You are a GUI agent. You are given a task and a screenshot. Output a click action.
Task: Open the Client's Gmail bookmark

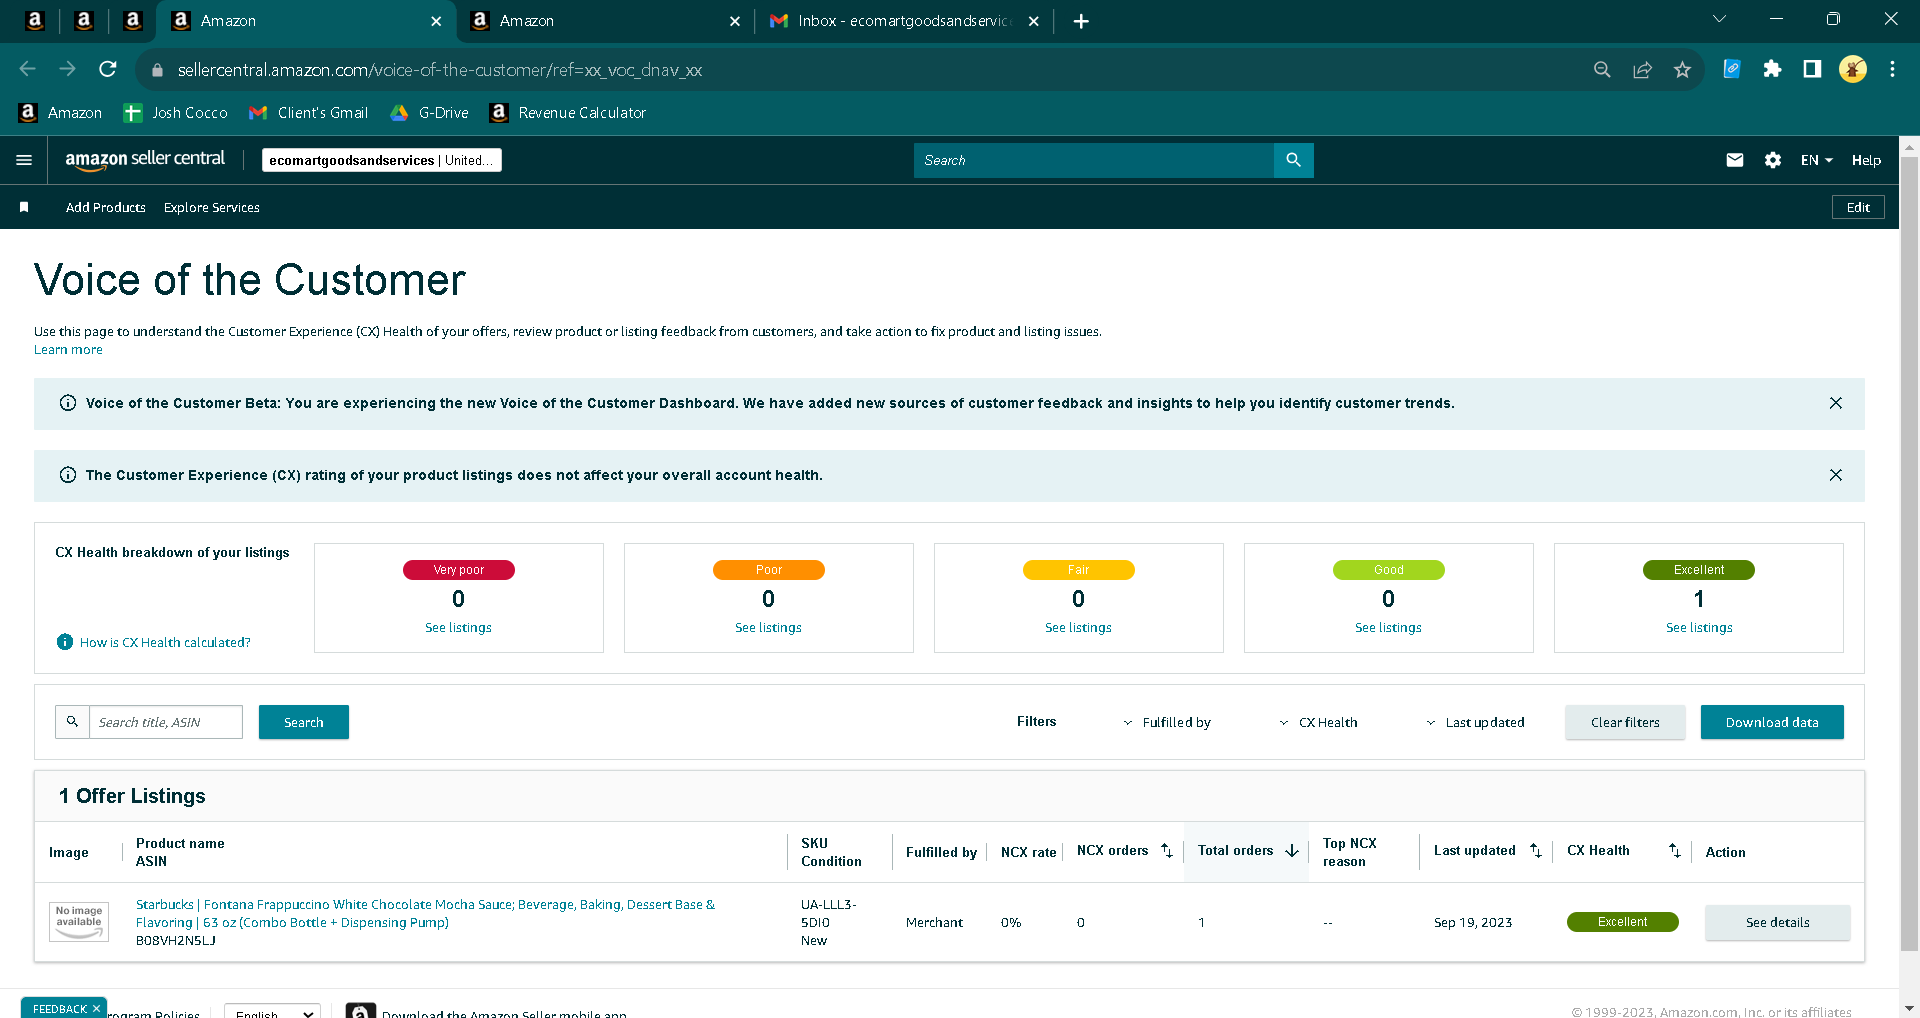click(x=308, y=113)
